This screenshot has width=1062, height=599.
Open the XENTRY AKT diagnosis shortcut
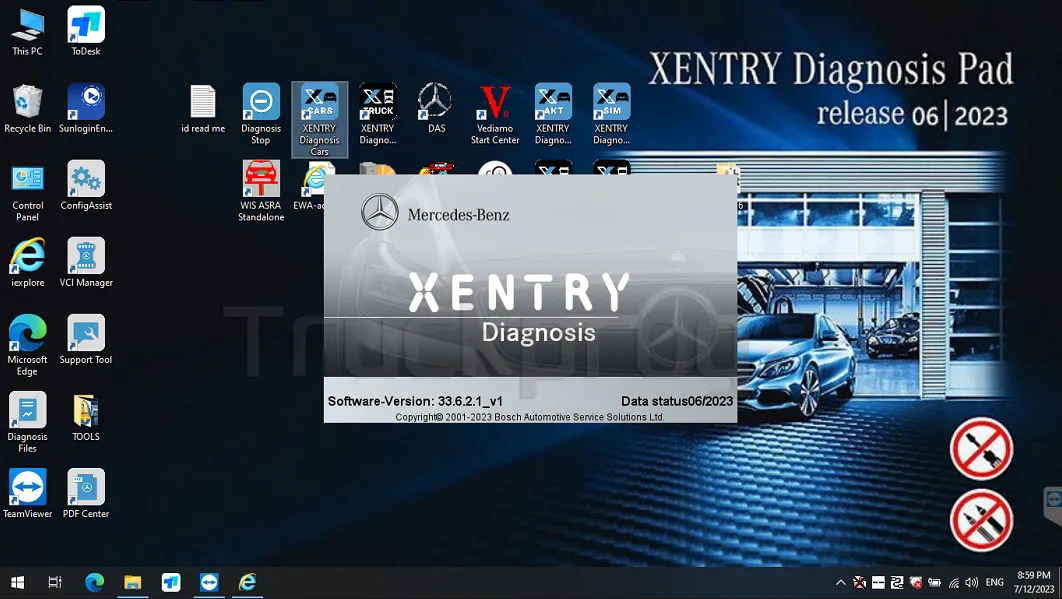coord(553,114)
